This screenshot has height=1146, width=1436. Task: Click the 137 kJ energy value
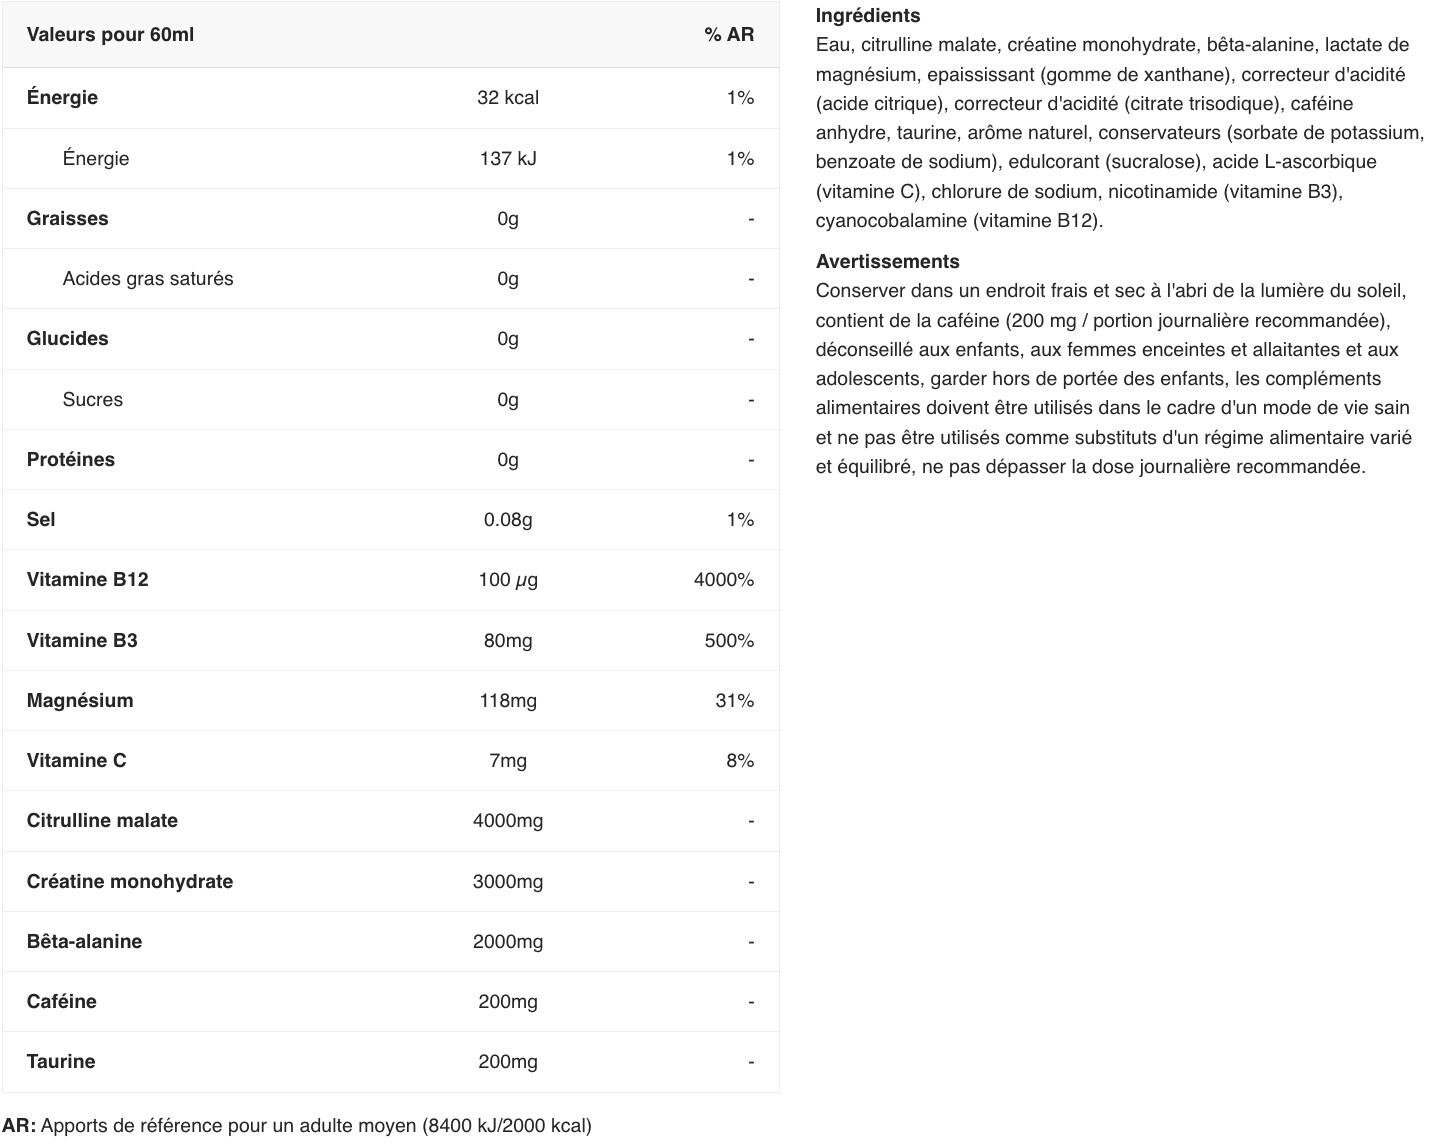tap(508, 159)
